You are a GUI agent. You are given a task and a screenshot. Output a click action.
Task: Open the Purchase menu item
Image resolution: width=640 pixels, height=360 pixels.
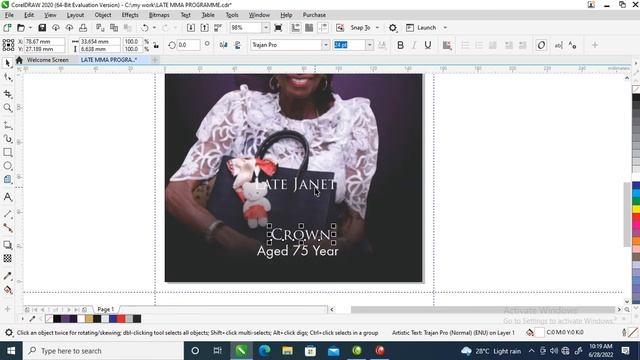coord(314,15)
